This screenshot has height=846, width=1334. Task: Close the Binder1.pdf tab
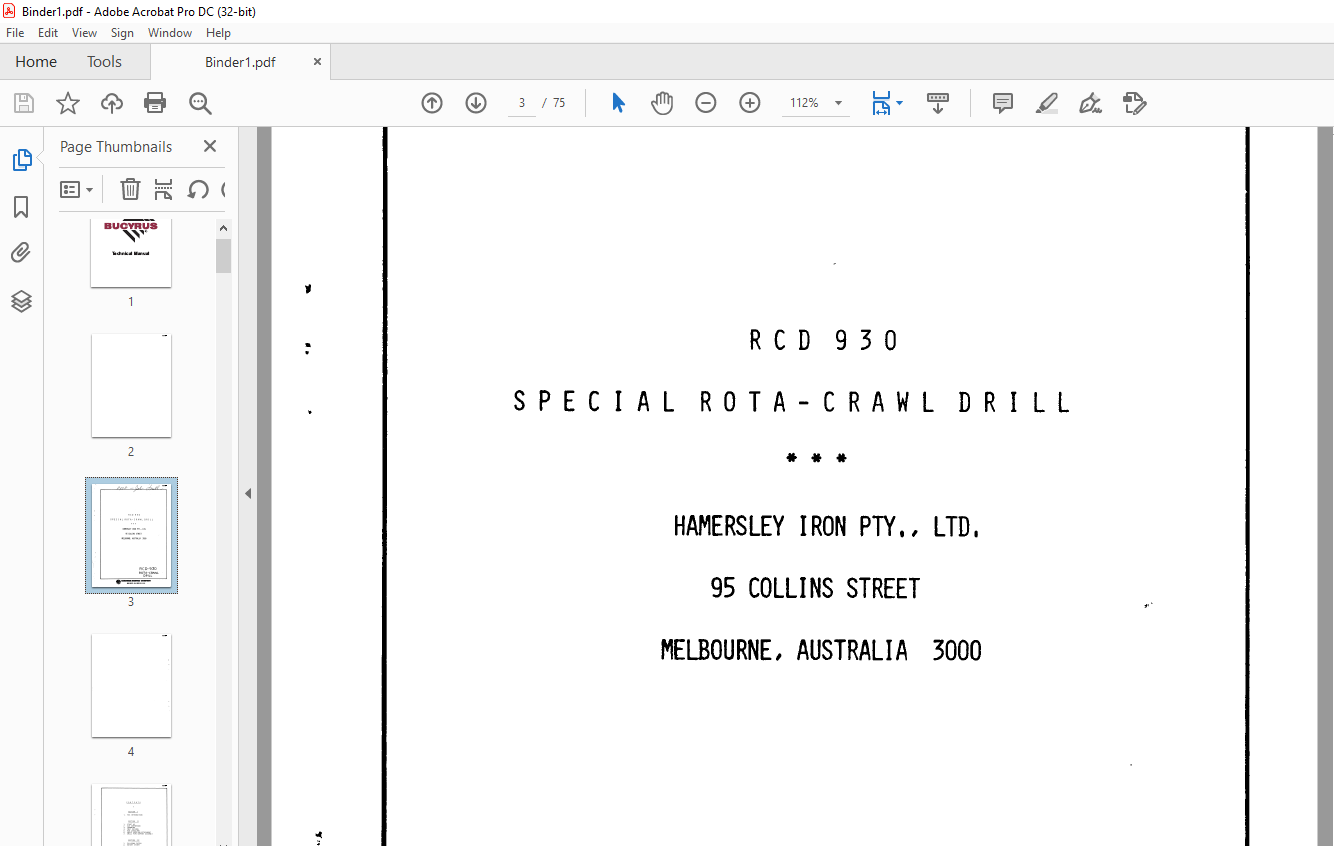coord(318,62)
